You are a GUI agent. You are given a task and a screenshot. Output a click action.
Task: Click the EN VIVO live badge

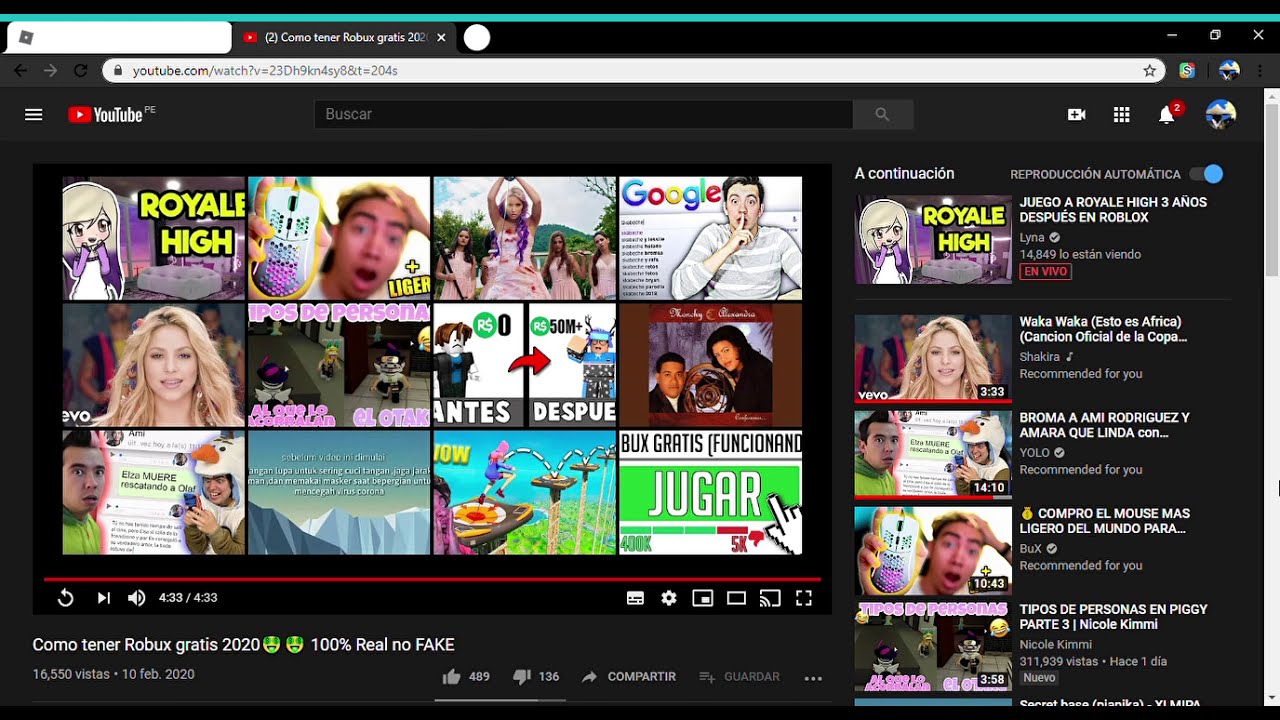(x=1045, y=271)
